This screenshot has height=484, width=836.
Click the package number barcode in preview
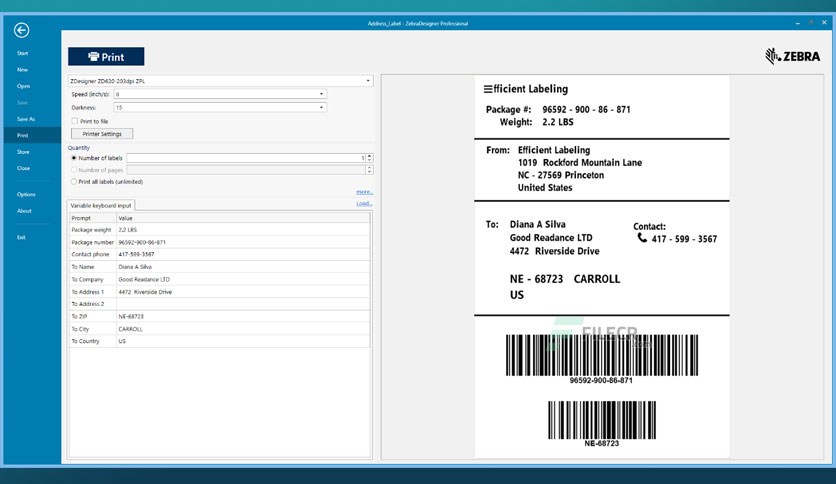pyautogui.click(x=601, y=355)
